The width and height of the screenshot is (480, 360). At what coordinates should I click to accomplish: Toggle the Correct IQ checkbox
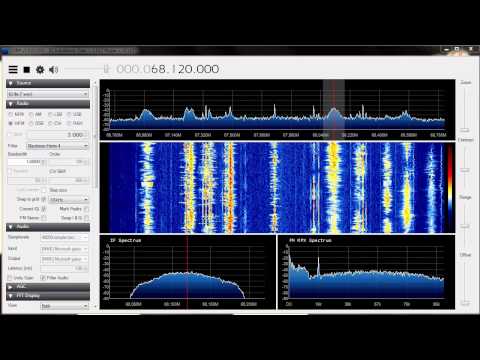coord(44,209)
